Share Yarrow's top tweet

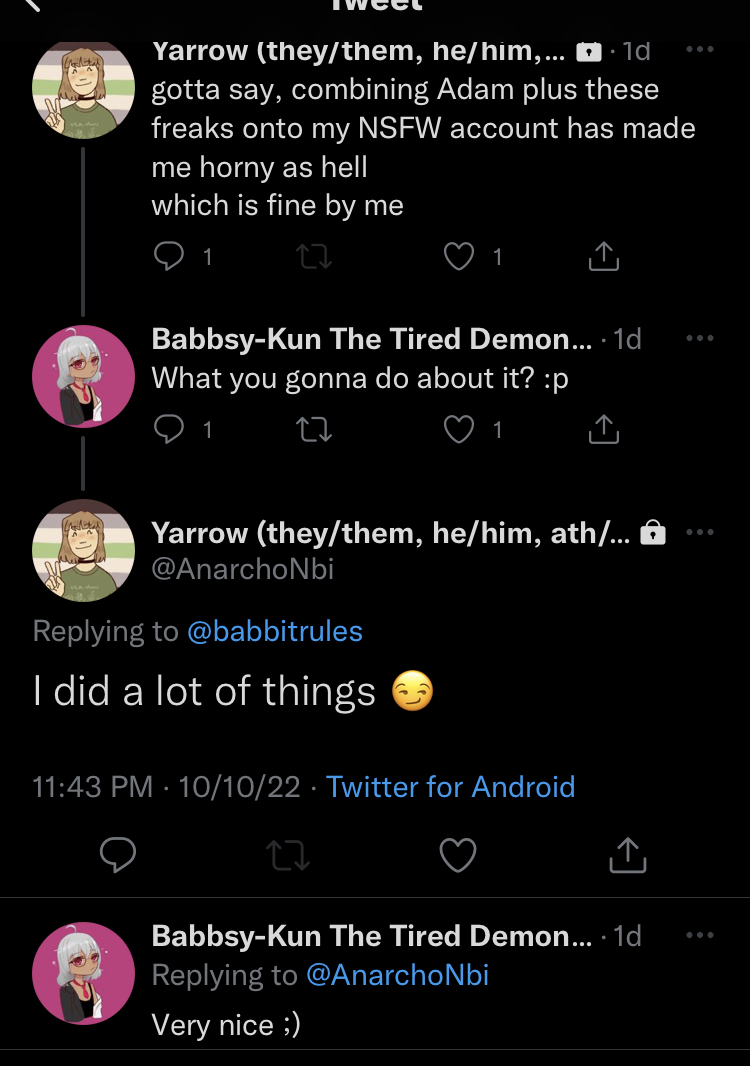604,256
